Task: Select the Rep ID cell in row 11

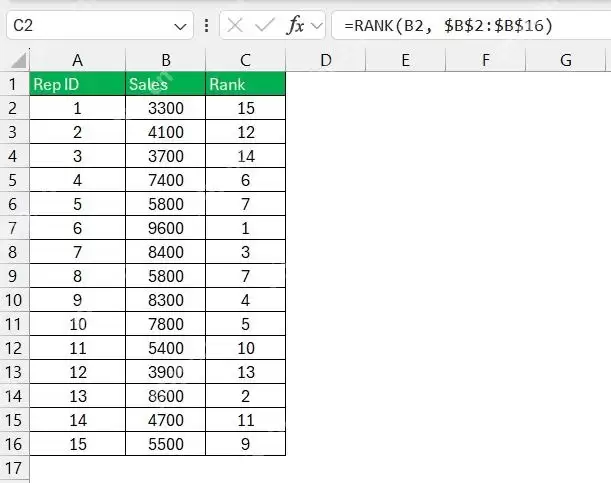Action: pos(78,324)
